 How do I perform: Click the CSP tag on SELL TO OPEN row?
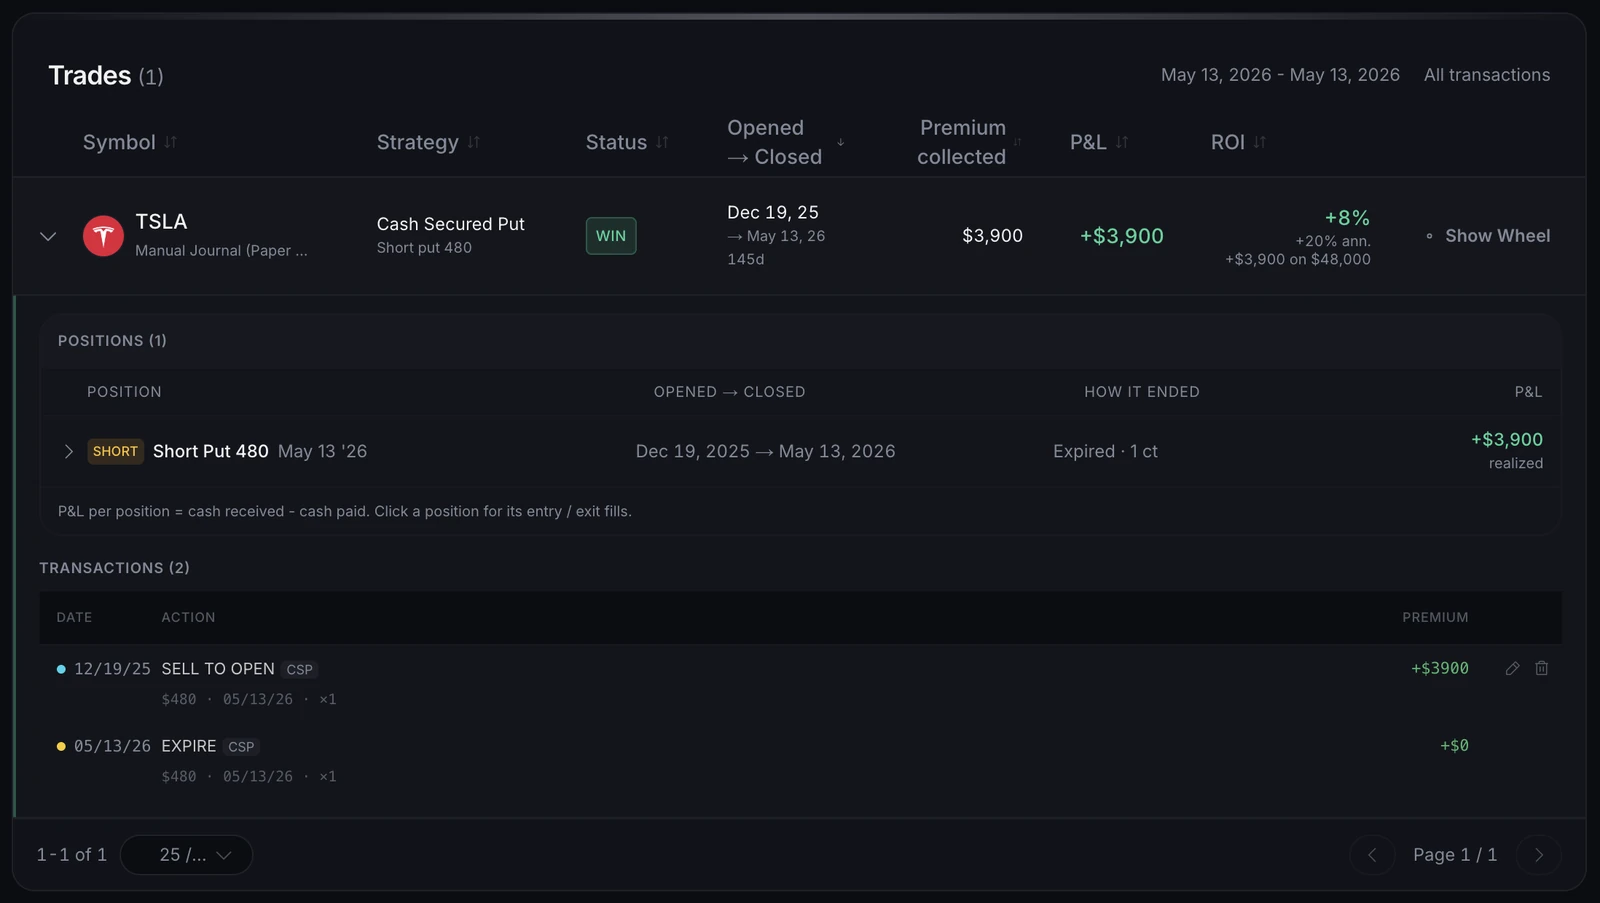(x=300, y=670)
